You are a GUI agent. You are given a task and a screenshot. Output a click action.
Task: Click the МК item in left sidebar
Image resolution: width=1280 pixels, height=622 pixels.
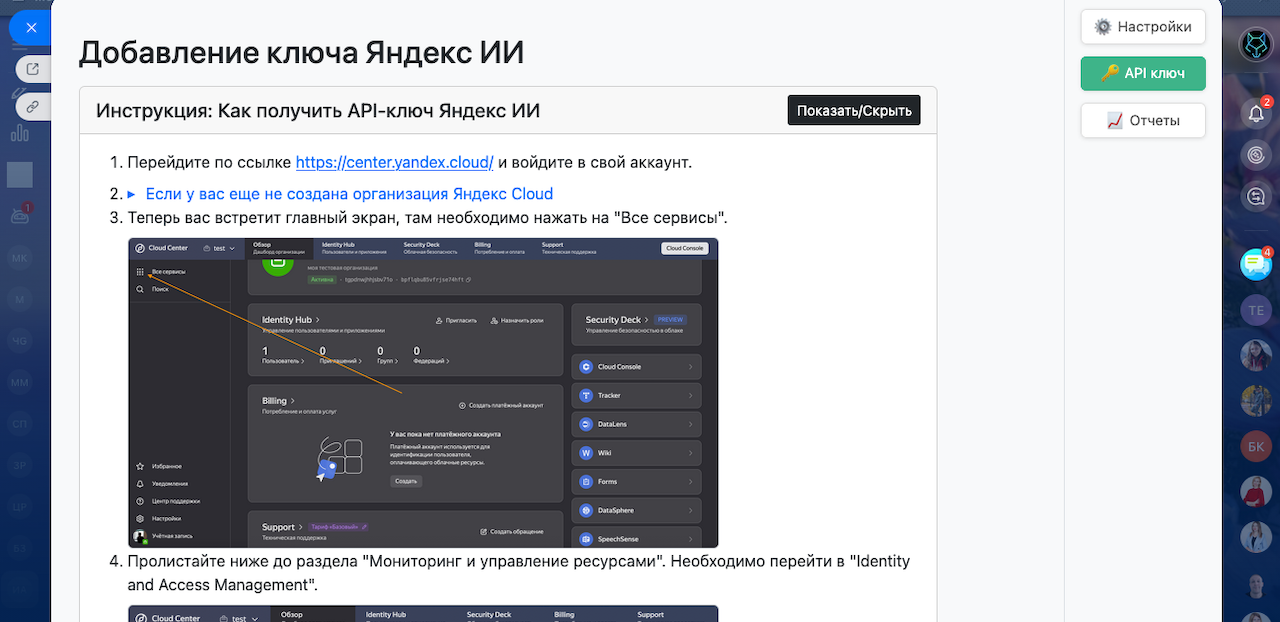[20, 258]
